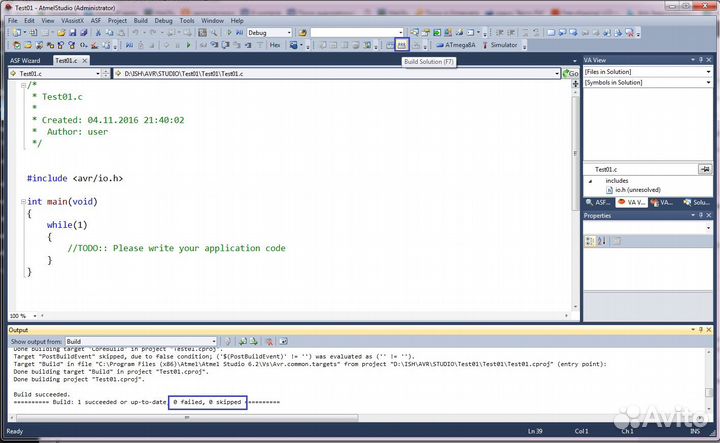This screenshot has height=443, width=720.
Task: Click Categorized icon in Properties panel
Action: (590, 241)
